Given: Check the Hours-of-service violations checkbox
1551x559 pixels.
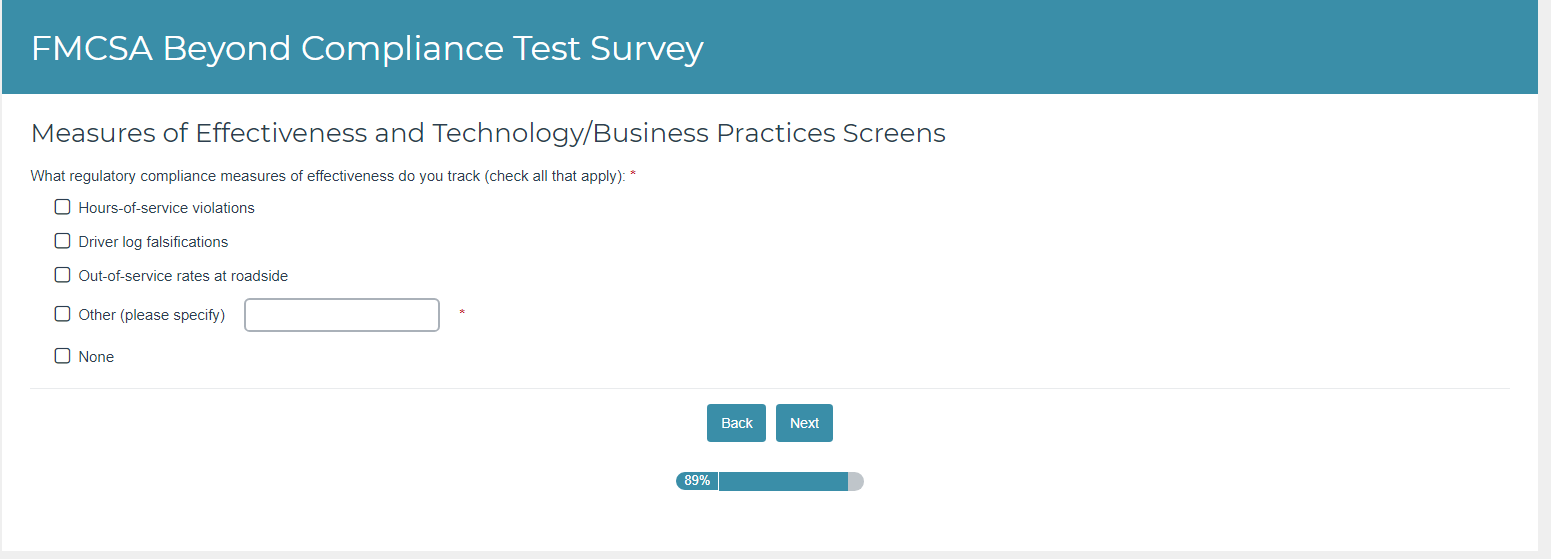Looking at the screenshot, I should tap(62, 208).
